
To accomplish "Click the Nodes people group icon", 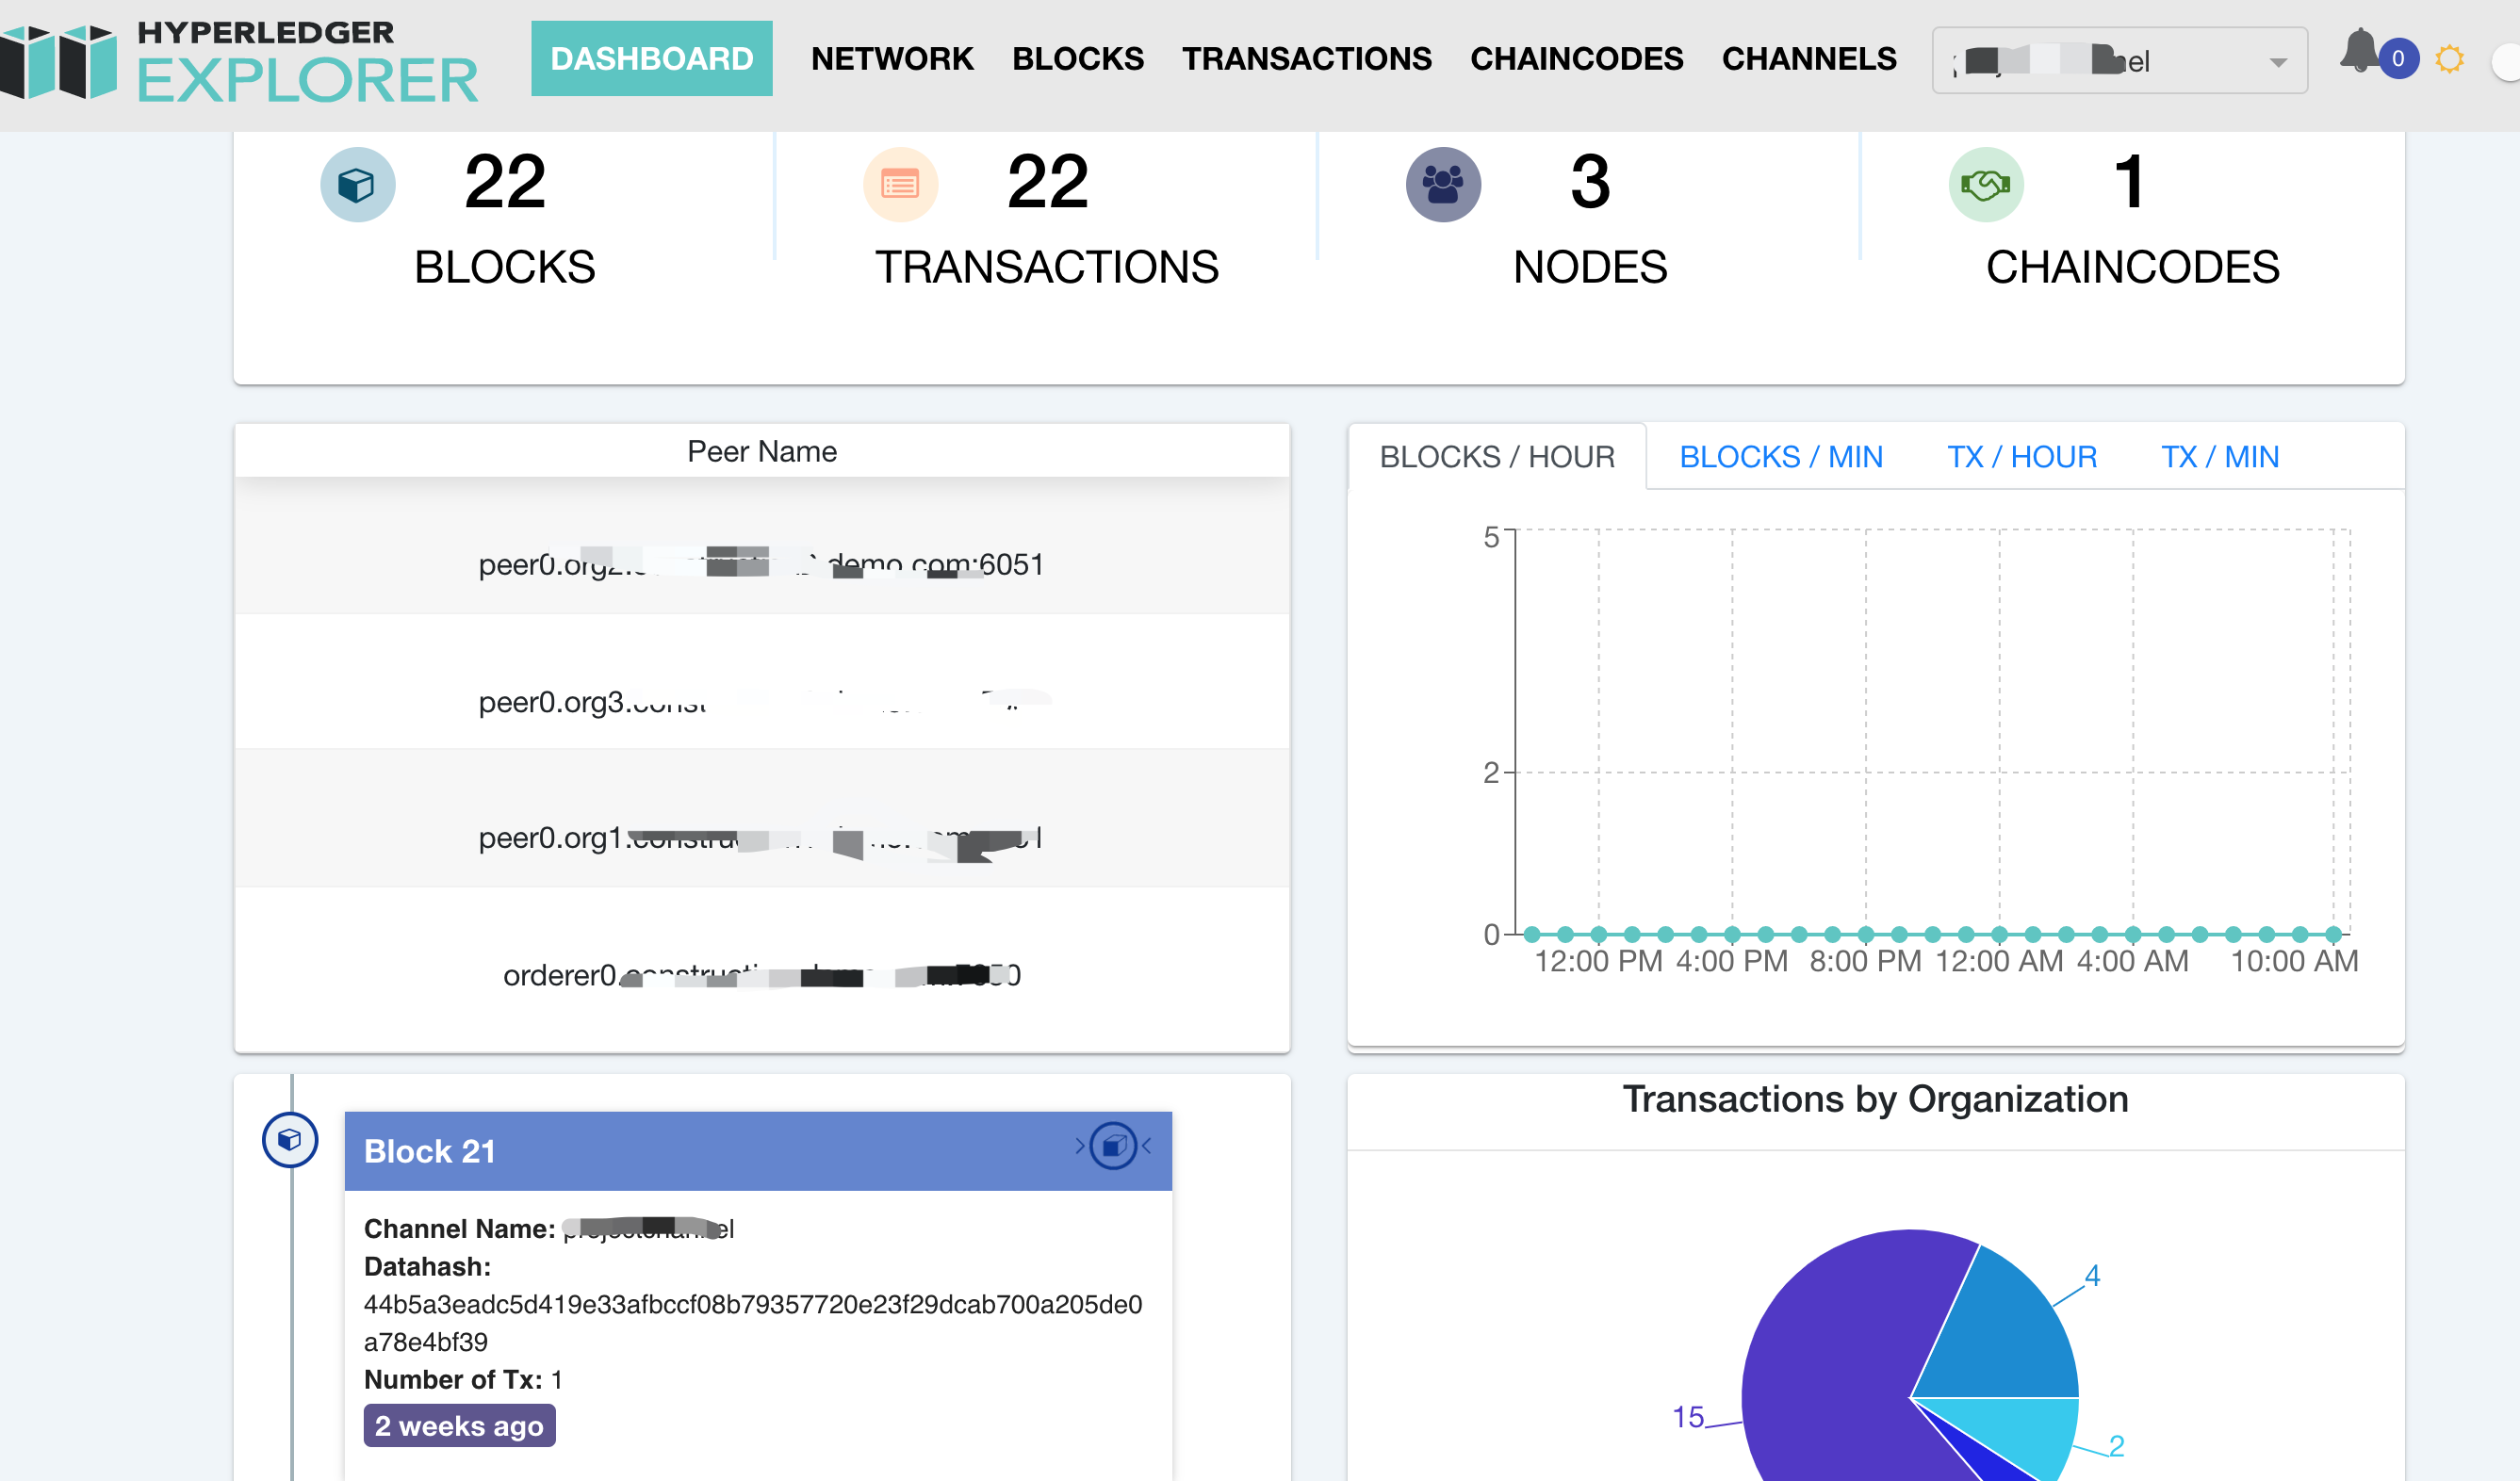I will click(x=1442, y=185).
